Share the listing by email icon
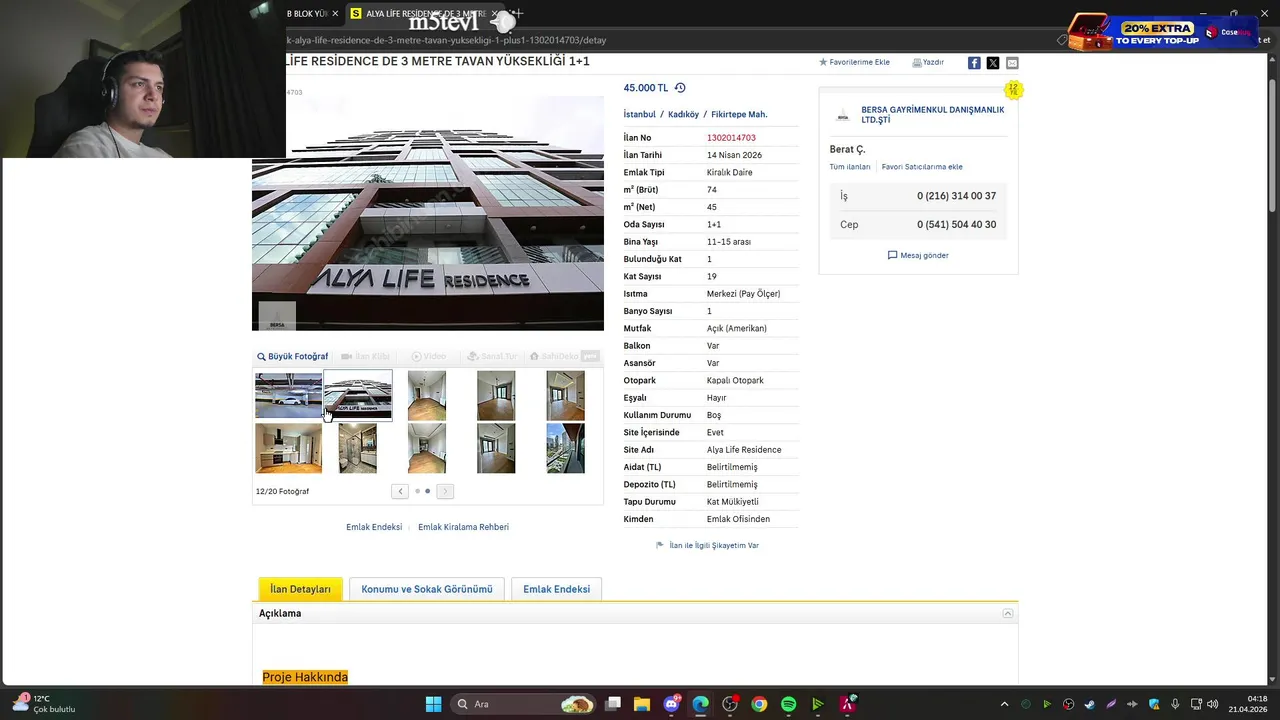Screen dimensions: 1280x720 [1012, 63]
